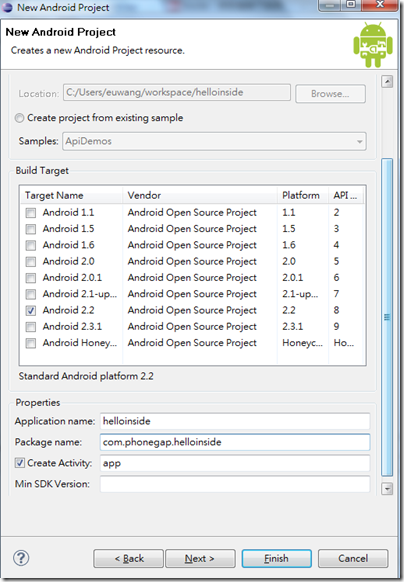Click scrollbar up arrow icon

click(387, 81)
